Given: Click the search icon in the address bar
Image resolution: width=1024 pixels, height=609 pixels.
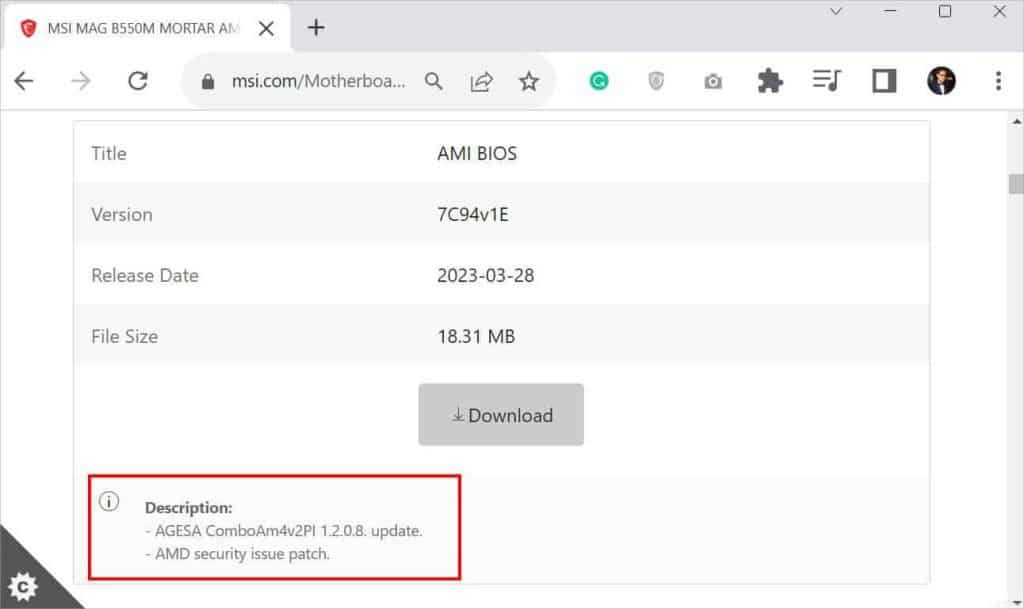Looking at the screenshot, I should 434,81.
